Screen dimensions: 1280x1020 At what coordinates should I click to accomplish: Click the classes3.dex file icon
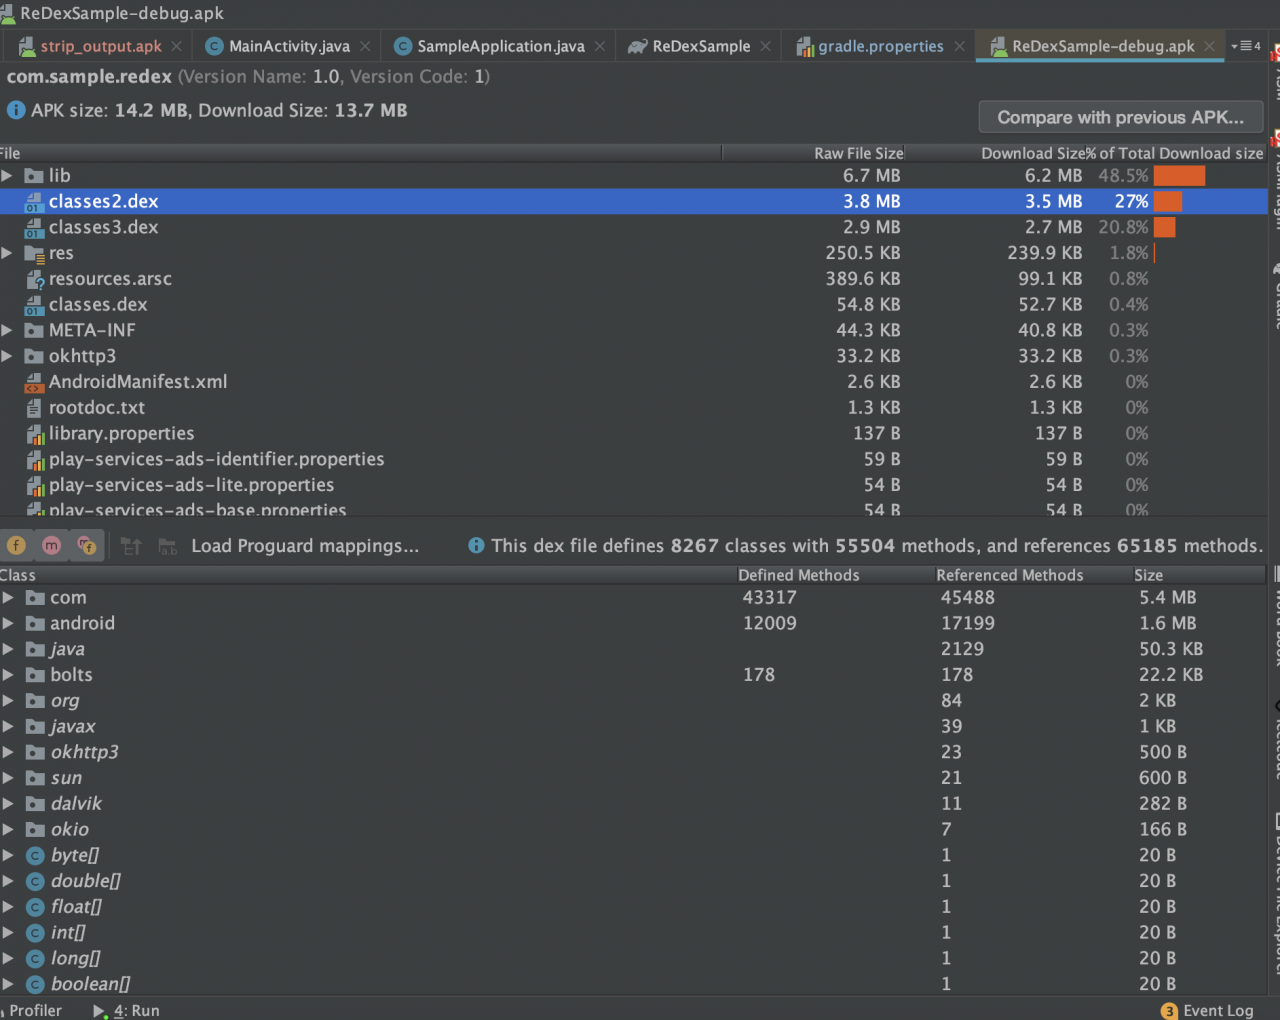pyautogui.click(x=34, y=228)
